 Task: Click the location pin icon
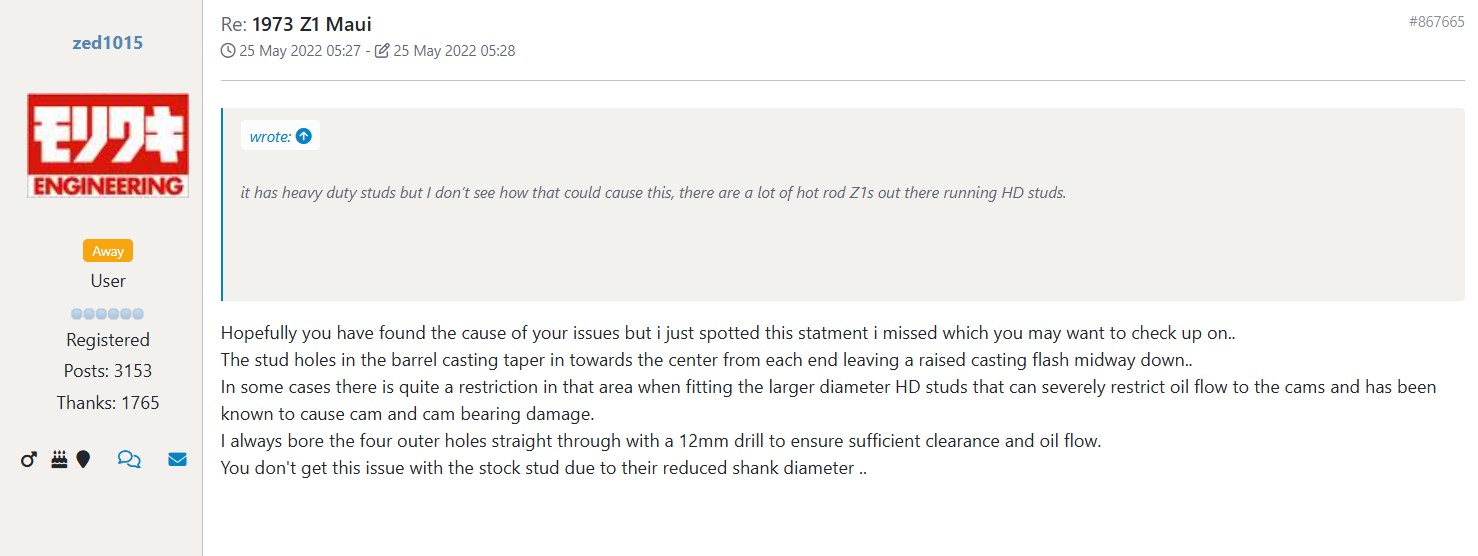click(83, 460)
